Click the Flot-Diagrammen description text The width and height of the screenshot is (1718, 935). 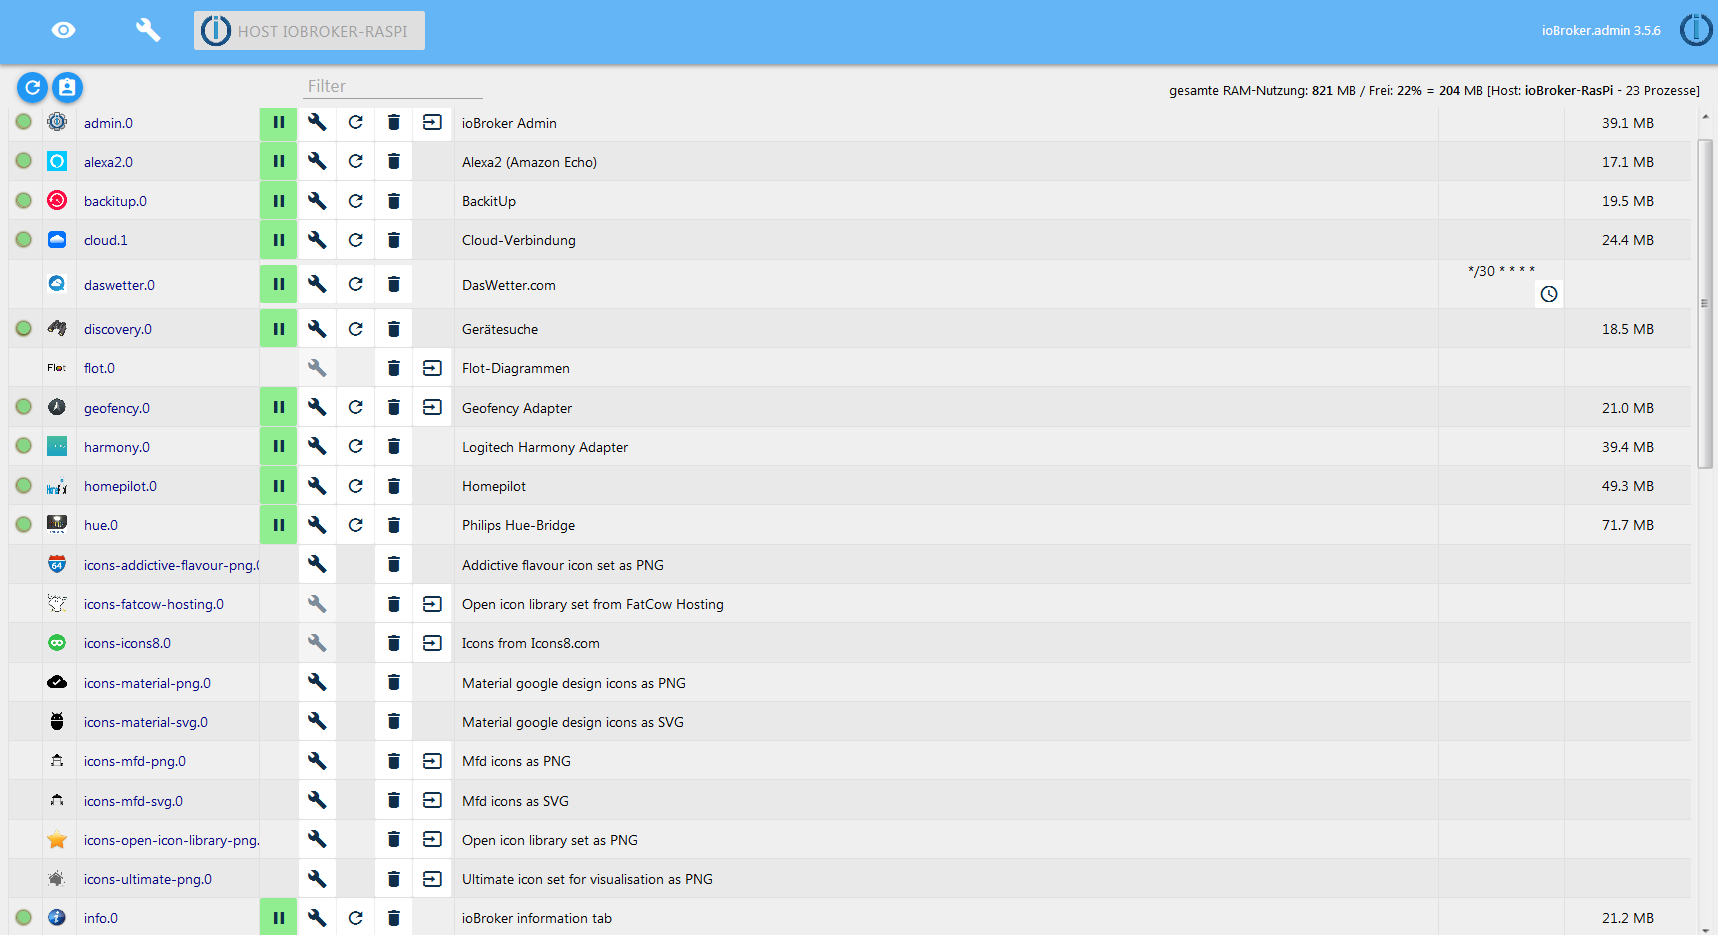click(516, 368)
